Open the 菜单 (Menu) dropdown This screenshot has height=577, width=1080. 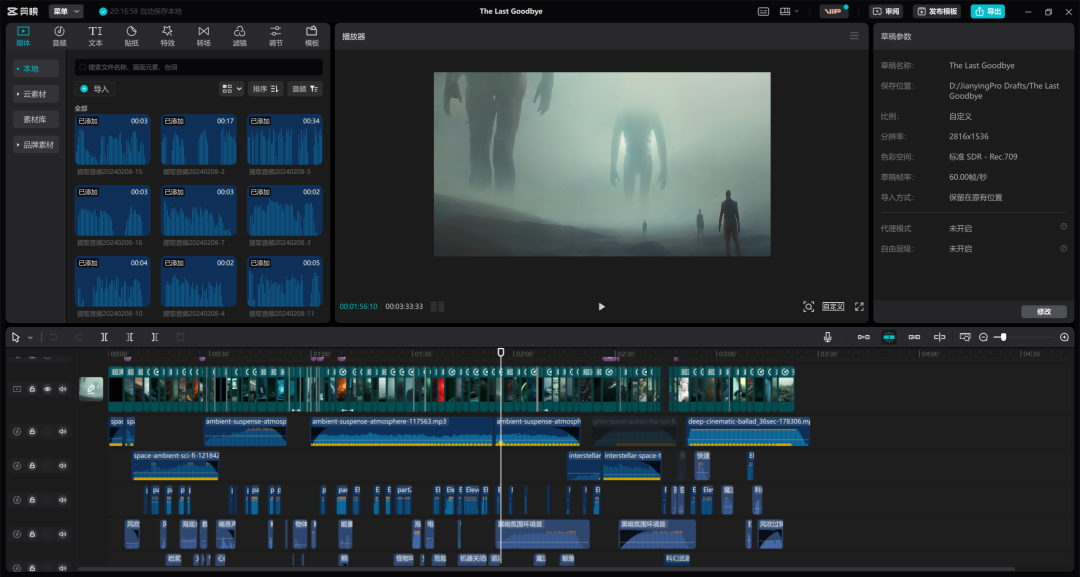point(66,12)
